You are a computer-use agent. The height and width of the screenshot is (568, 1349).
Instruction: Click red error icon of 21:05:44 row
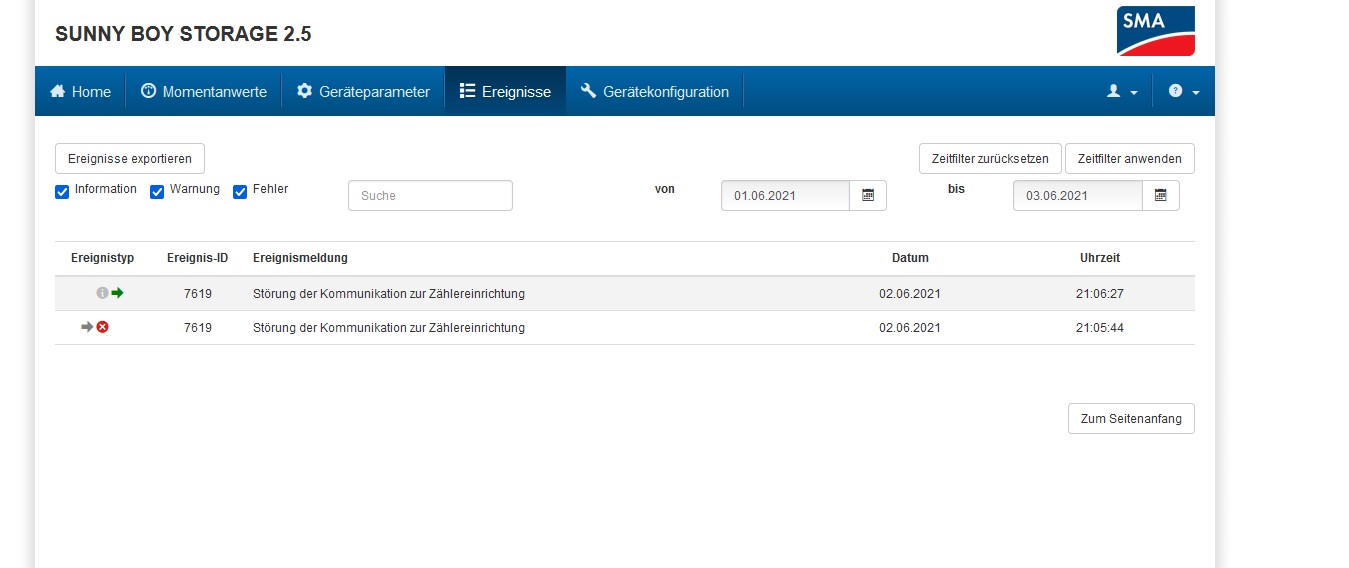102,327
